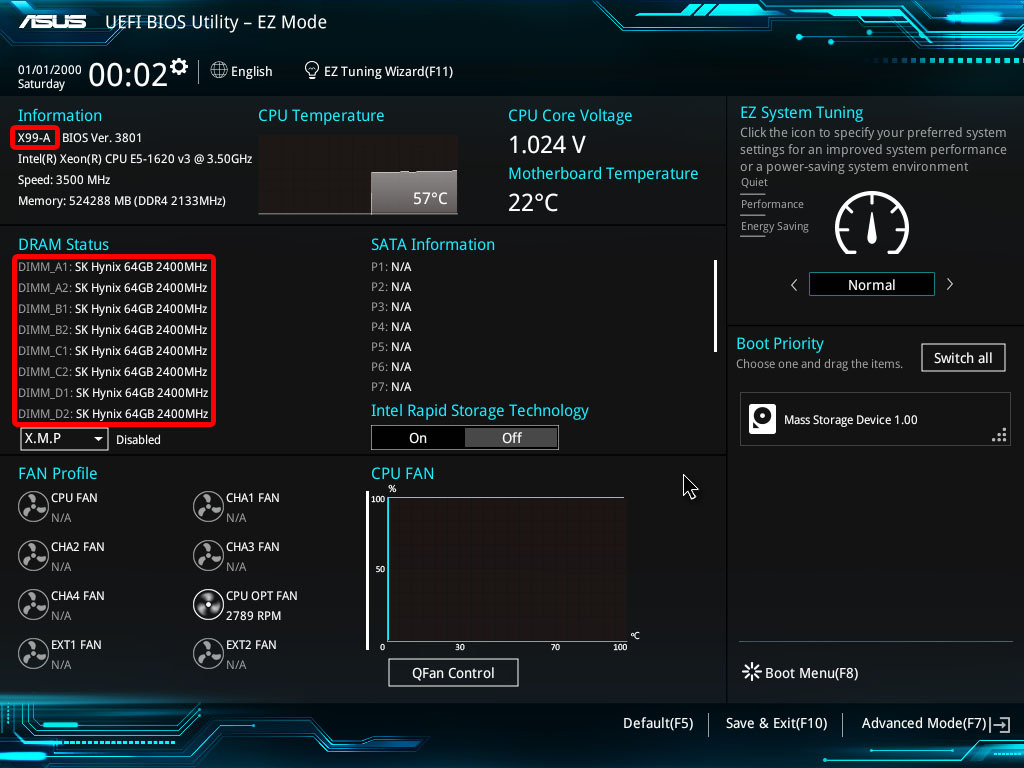
Task: Switch Intel Rapid Storage Technology to On
Action: pos(418,438)
